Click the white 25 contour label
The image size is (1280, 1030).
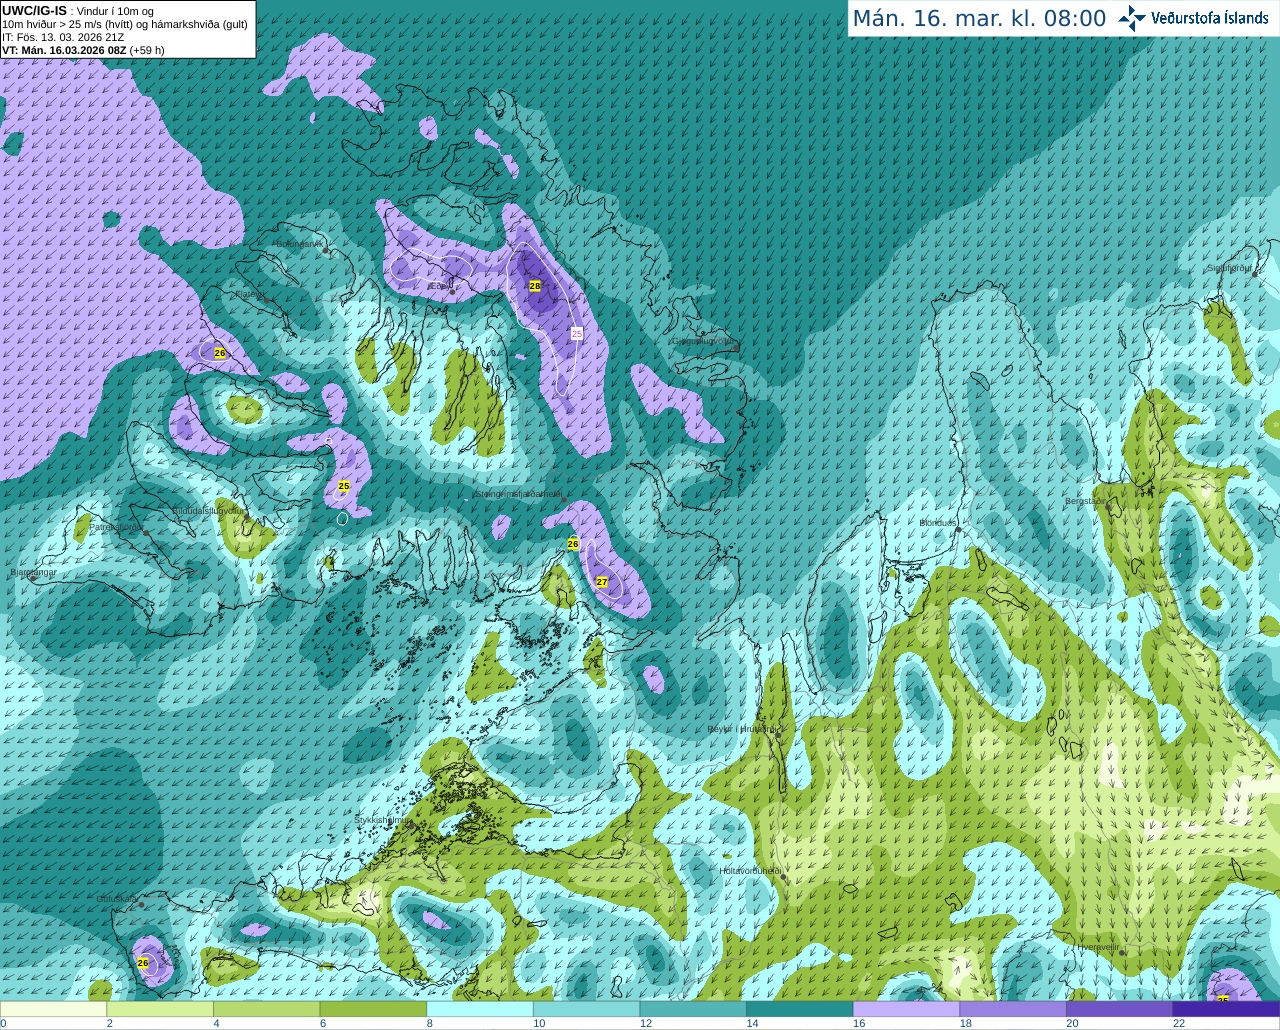577,333
